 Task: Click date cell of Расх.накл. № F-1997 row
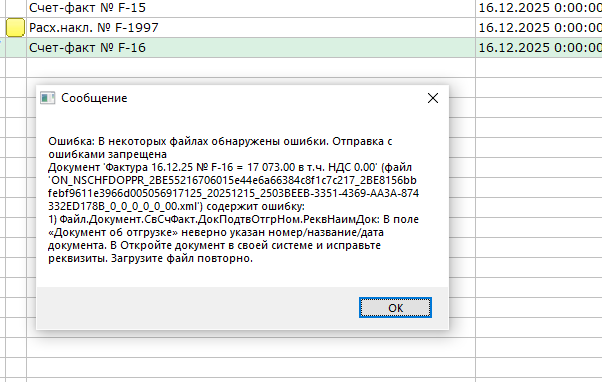tap(539, 28)
